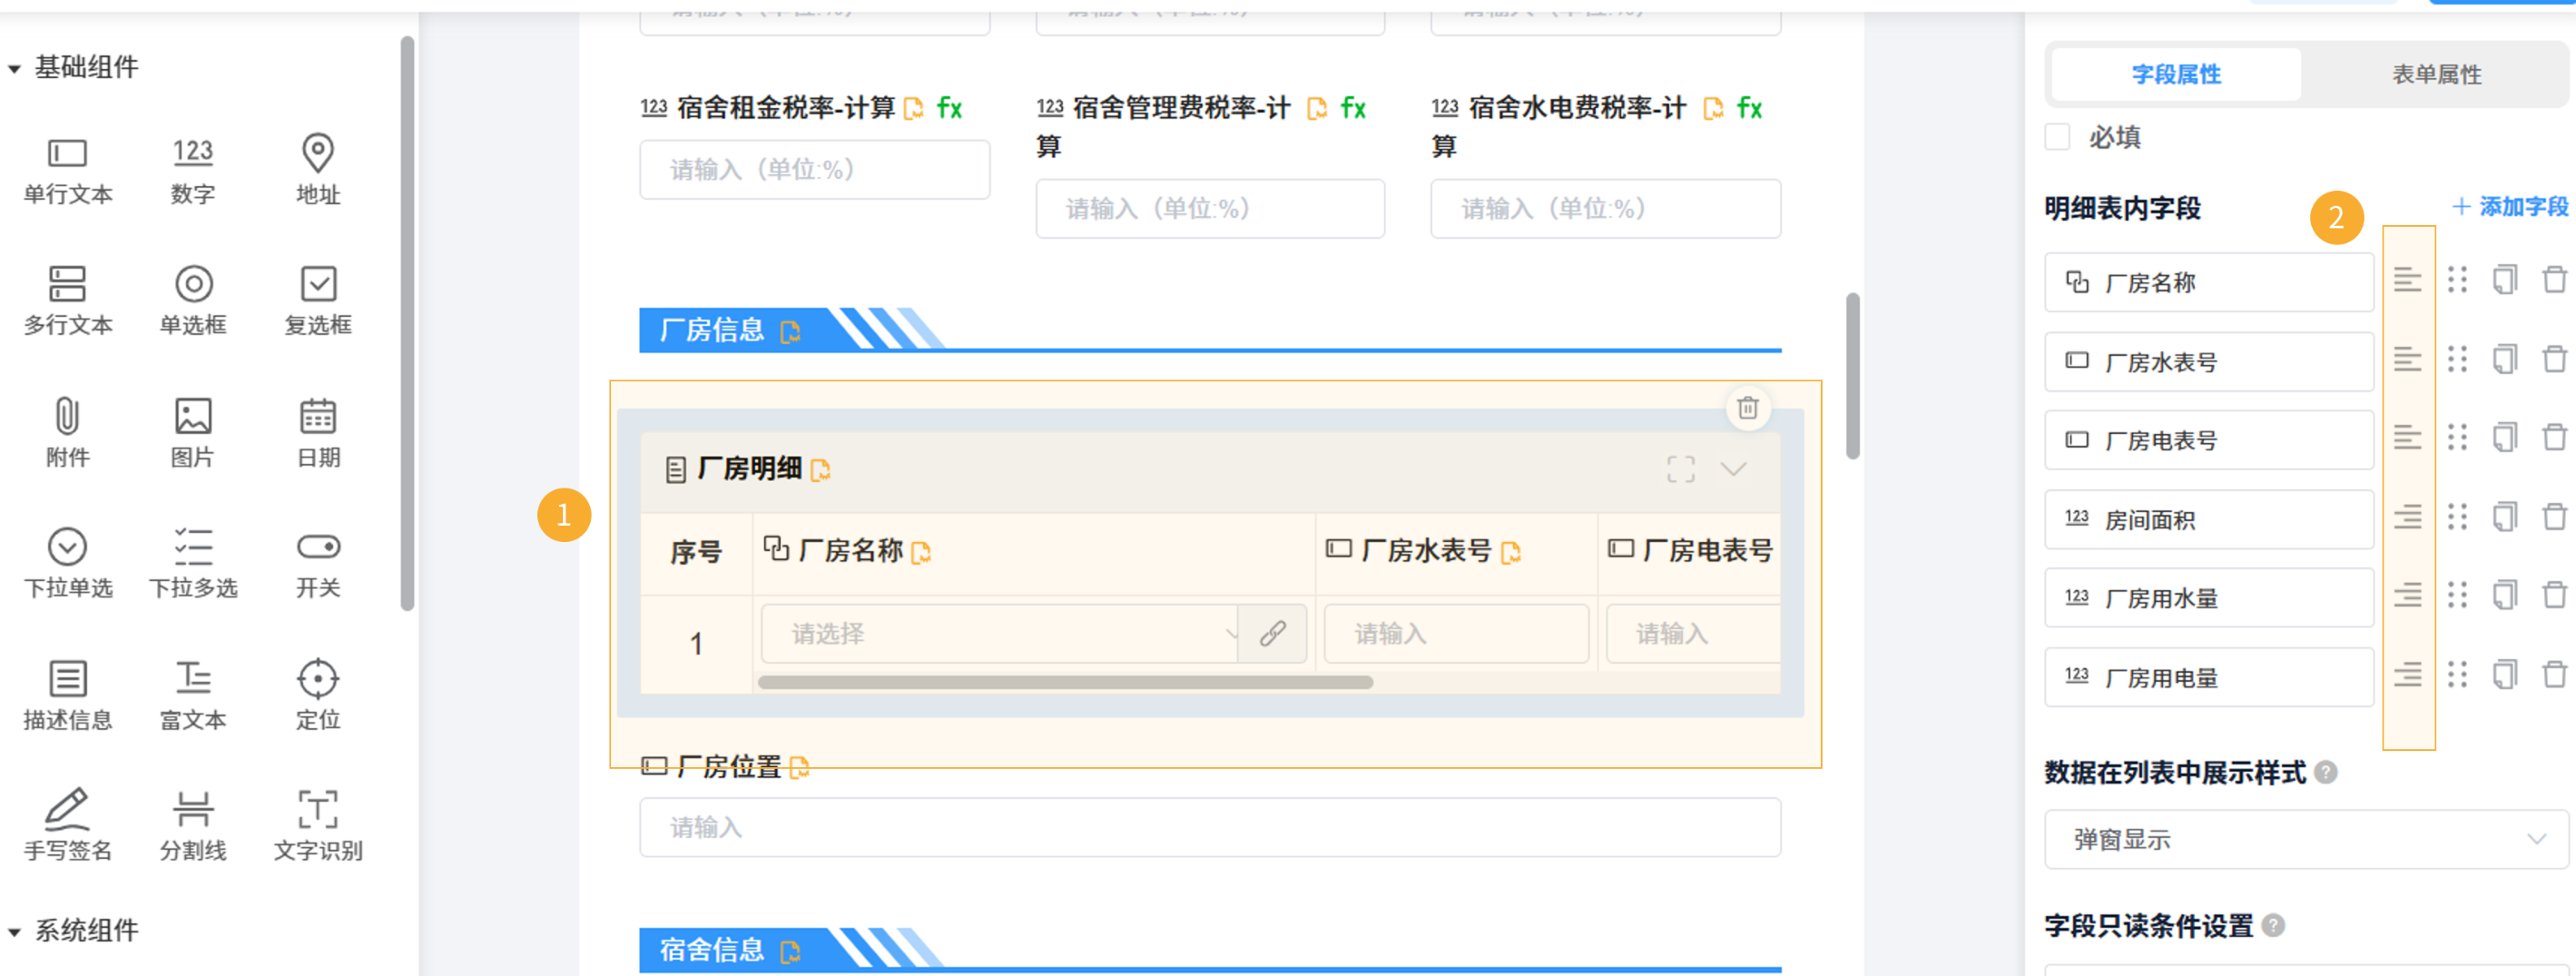
Task: Click the 宿舍租金税率-计算 input field
Action: pyautogui.click(x=815, y=169)
